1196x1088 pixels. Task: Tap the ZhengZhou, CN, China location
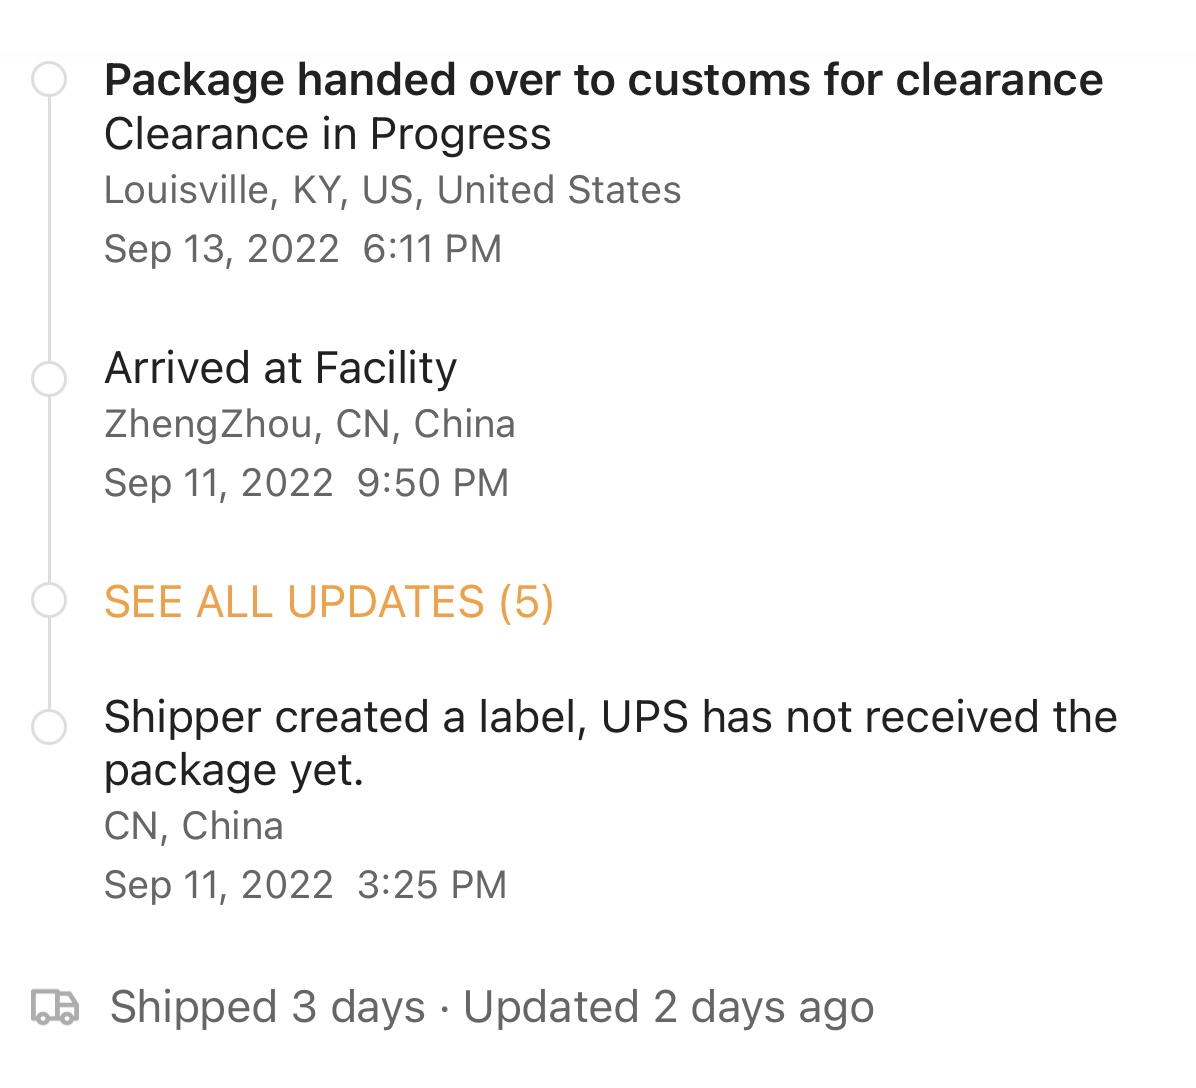click(x=309, y=424)
